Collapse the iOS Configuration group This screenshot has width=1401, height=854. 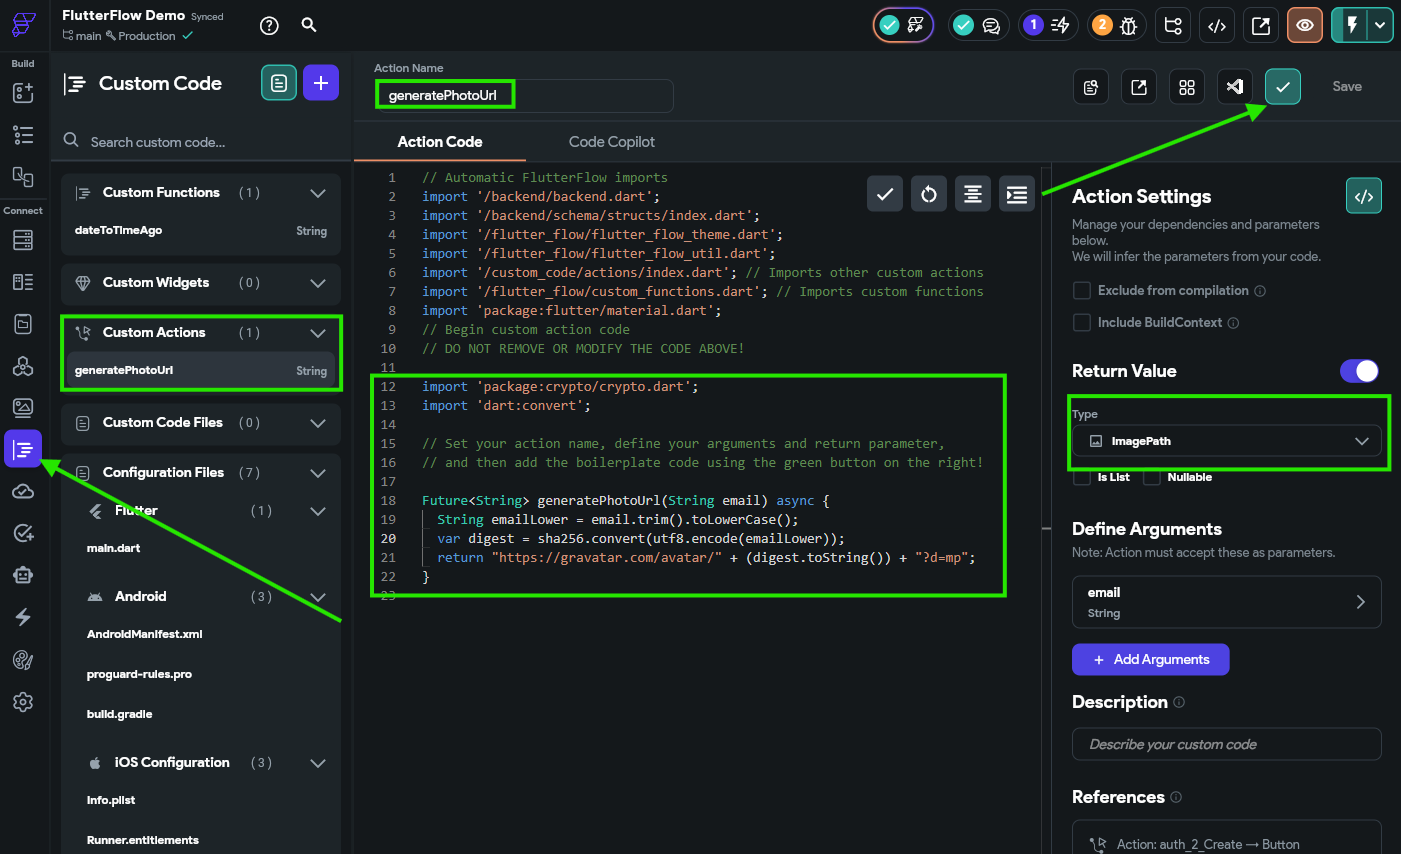pos(318,763)
